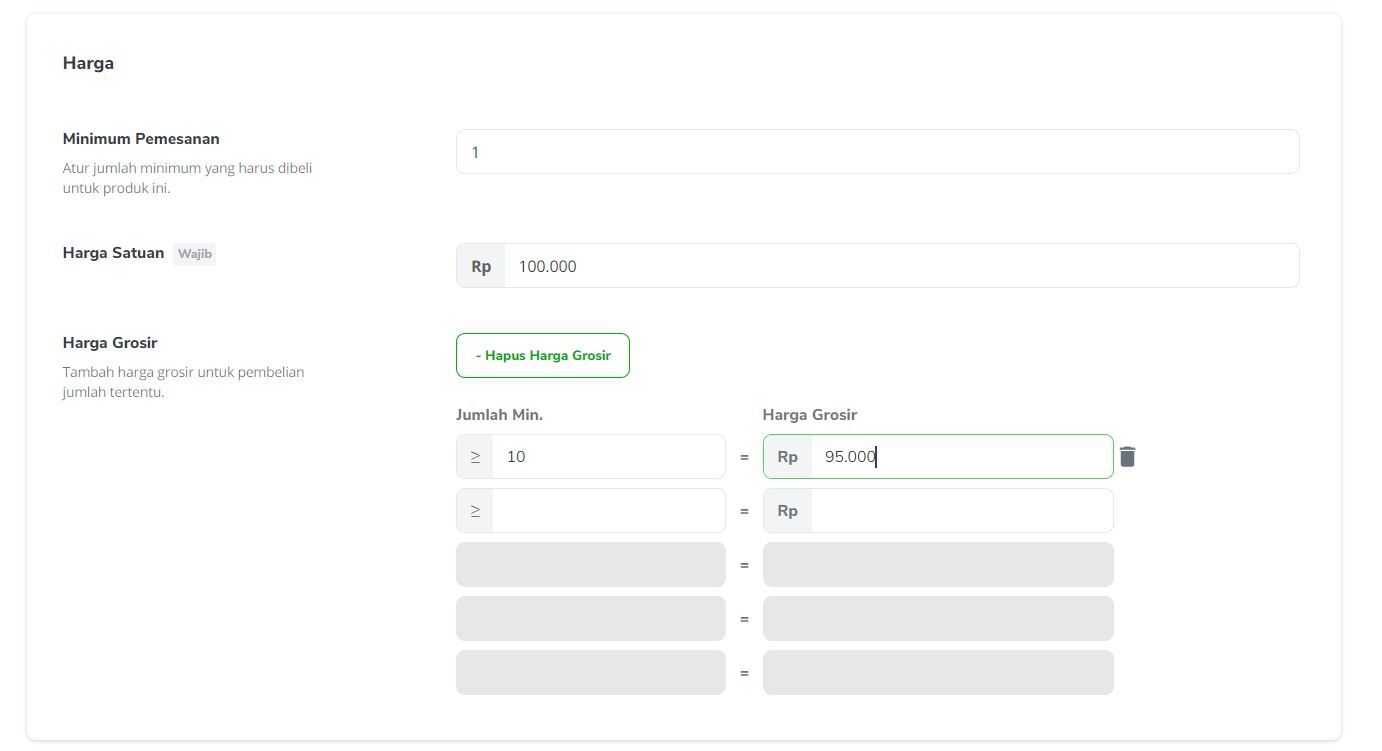Click the Harga section heading
The width and height of the screenshot is (1382, 751).
coord(88,63)
